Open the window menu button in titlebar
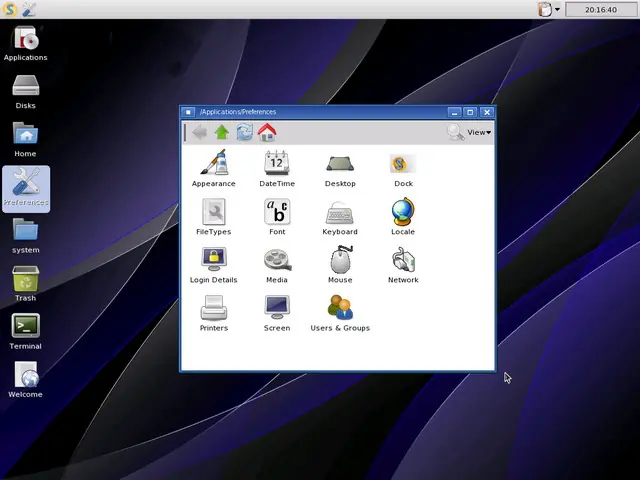Viewport: 640px width, 480px height. (188, 112)
